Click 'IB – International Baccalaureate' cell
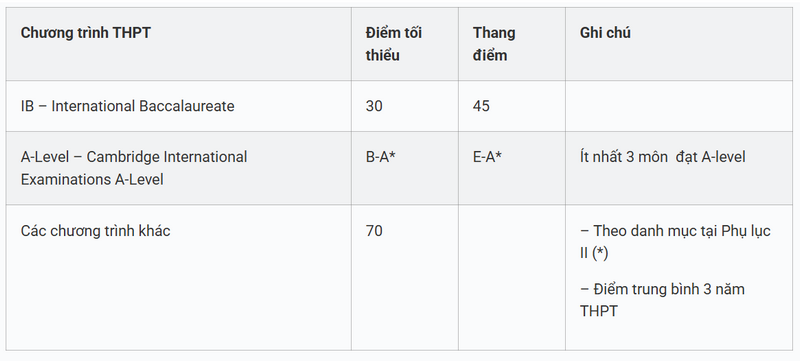Viewport: 800px width, 361px height. 128,106
